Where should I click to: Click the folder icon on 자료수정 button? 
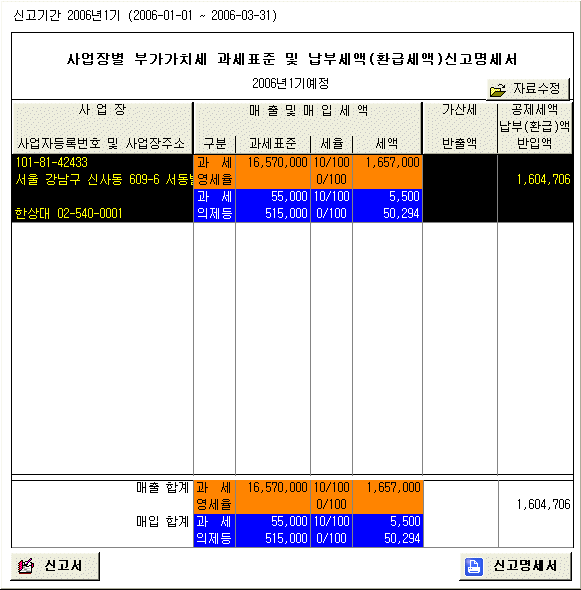[x=498, y=90]
